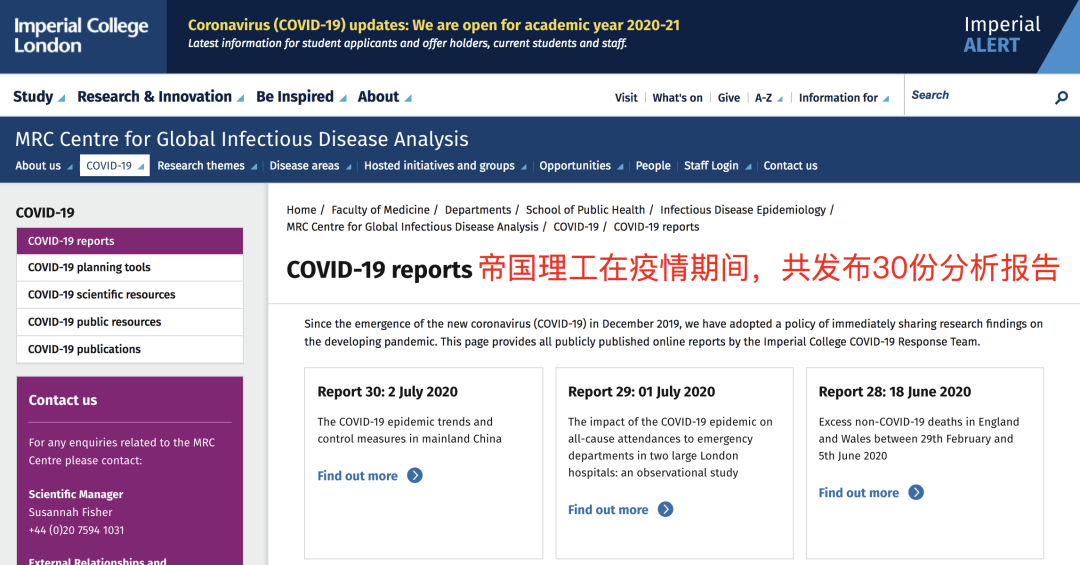Click the search magnifier icon
Image resolution: width=1080 pixels, height=565 pixels.
click(x=1061, y=97)
